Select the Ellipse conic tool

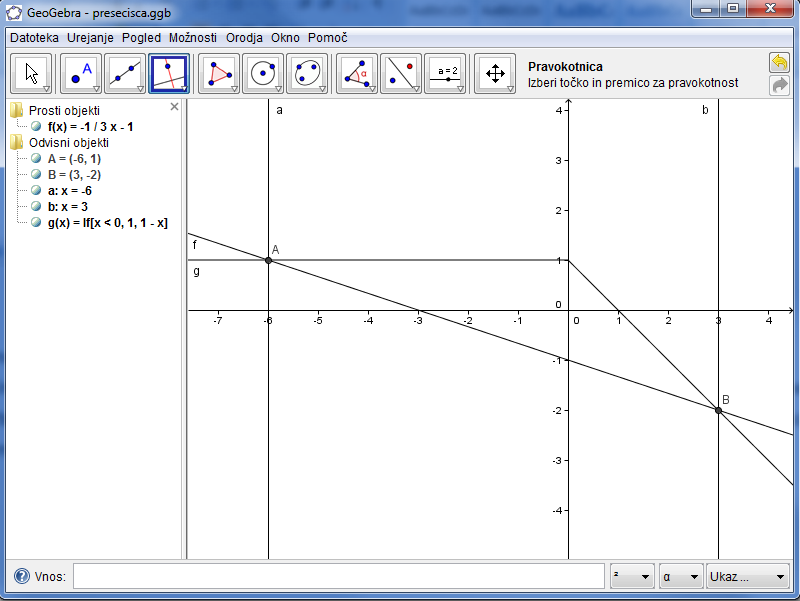[307, 73]
